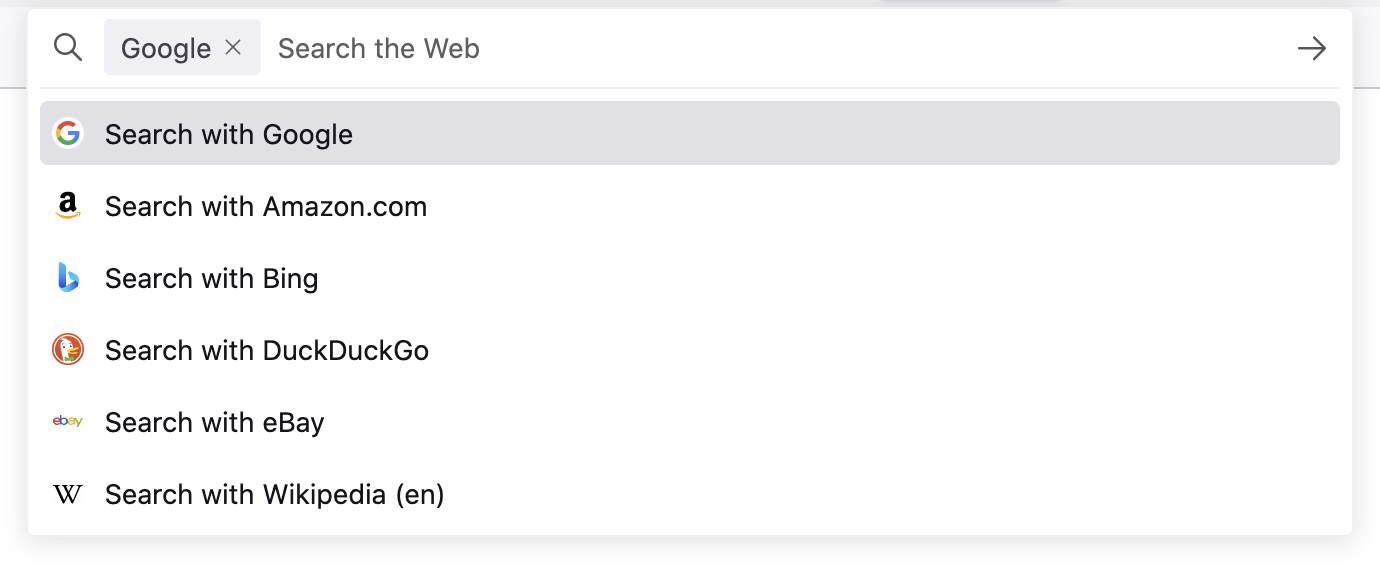Select Search with DuckDuckGo text

coord(267,350)
